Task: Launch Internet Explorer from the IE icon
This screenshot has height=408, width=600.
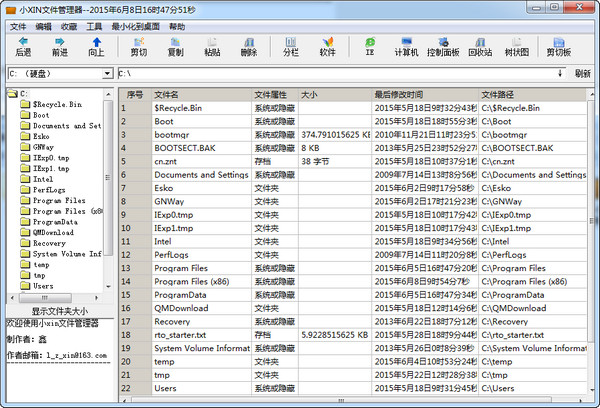Action: (x=370, y=46)
